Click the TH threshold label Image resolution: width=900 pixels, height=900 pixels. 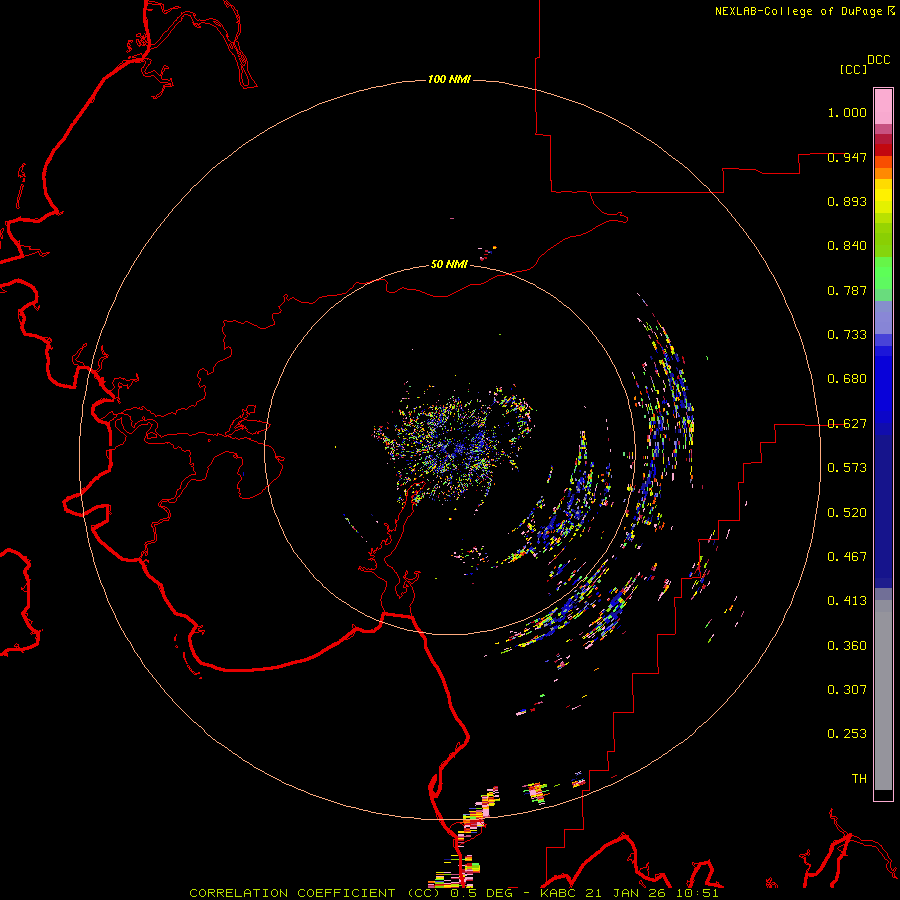pyautogui.click(x=859, y=779)
